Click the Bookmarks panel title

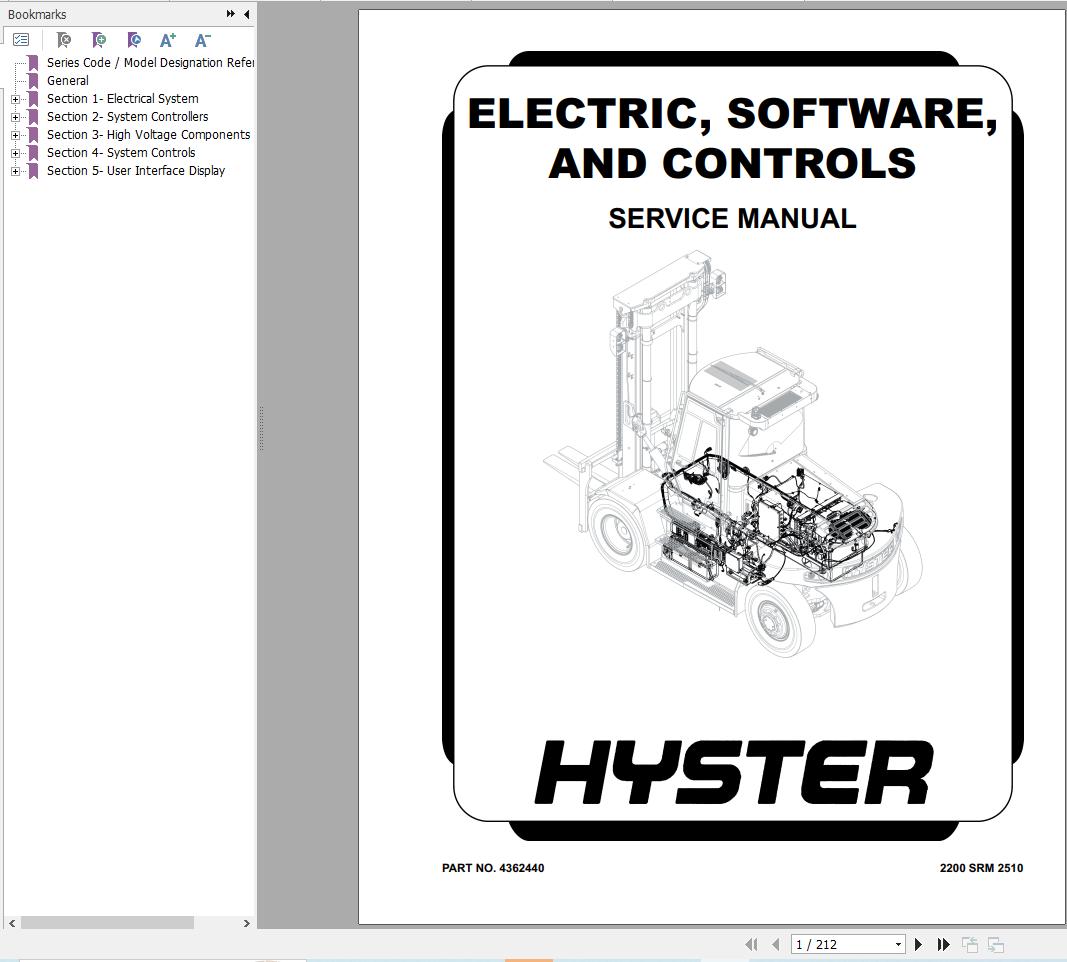coord(37,14)
